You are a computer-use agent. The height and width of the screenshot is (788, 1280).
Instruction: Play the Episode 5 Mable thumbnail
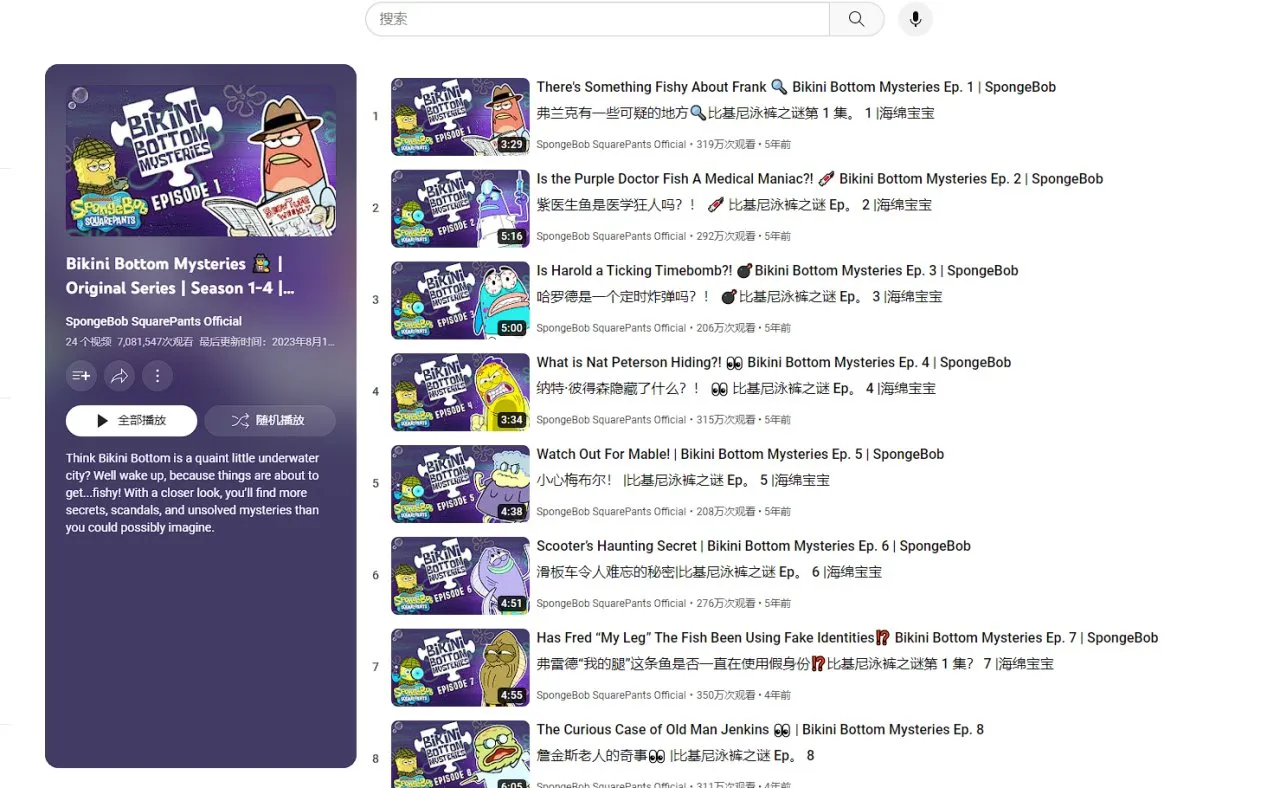click(x=460, y=484)
